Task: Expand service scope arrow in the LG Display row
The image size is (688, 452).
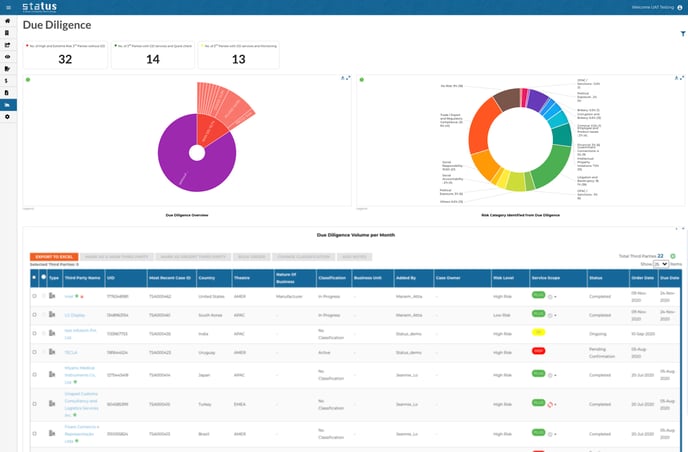Action: (555, 315)
